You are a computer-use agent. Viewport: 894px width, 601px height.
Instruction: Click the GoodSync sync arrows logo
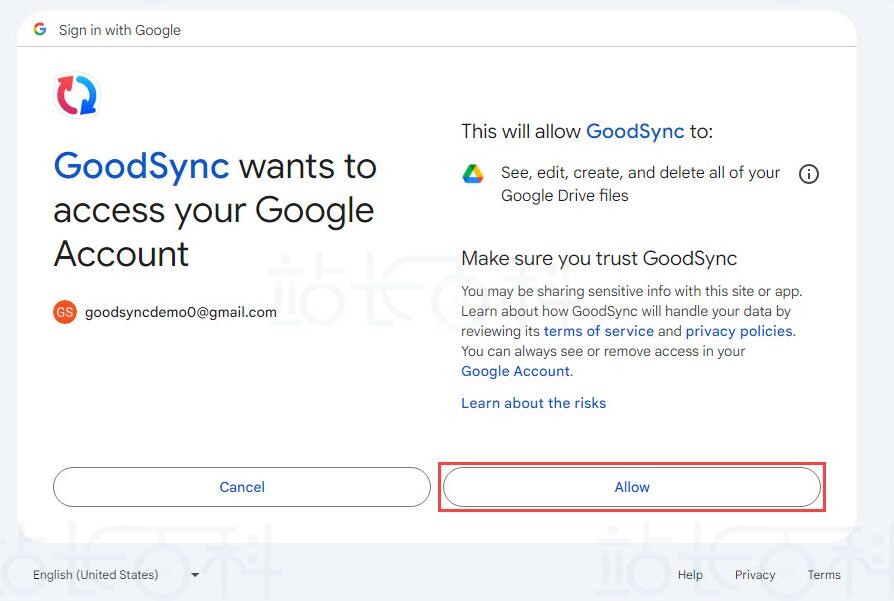(x=77, y=95)
